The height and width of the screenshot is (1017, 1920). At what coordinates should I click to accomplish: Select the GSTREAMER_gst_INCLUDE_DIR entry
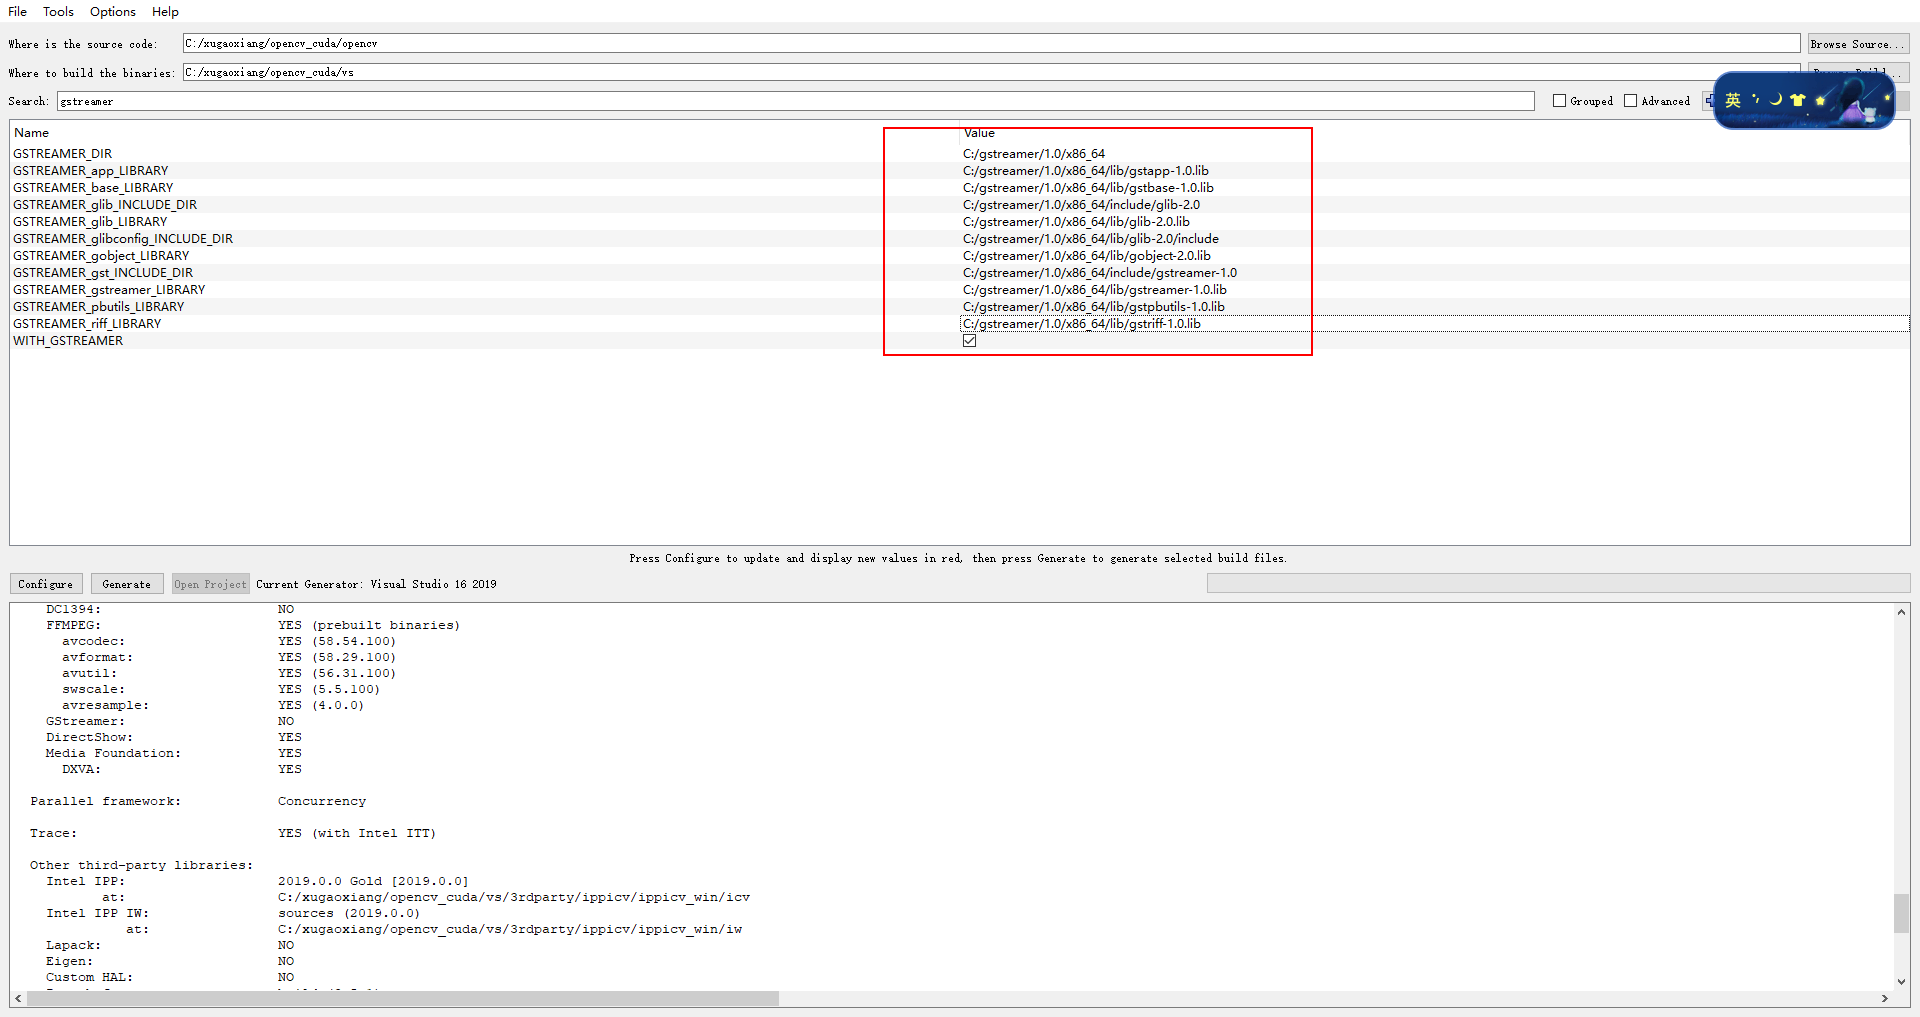pyautogui.click(x=103, y=273)
